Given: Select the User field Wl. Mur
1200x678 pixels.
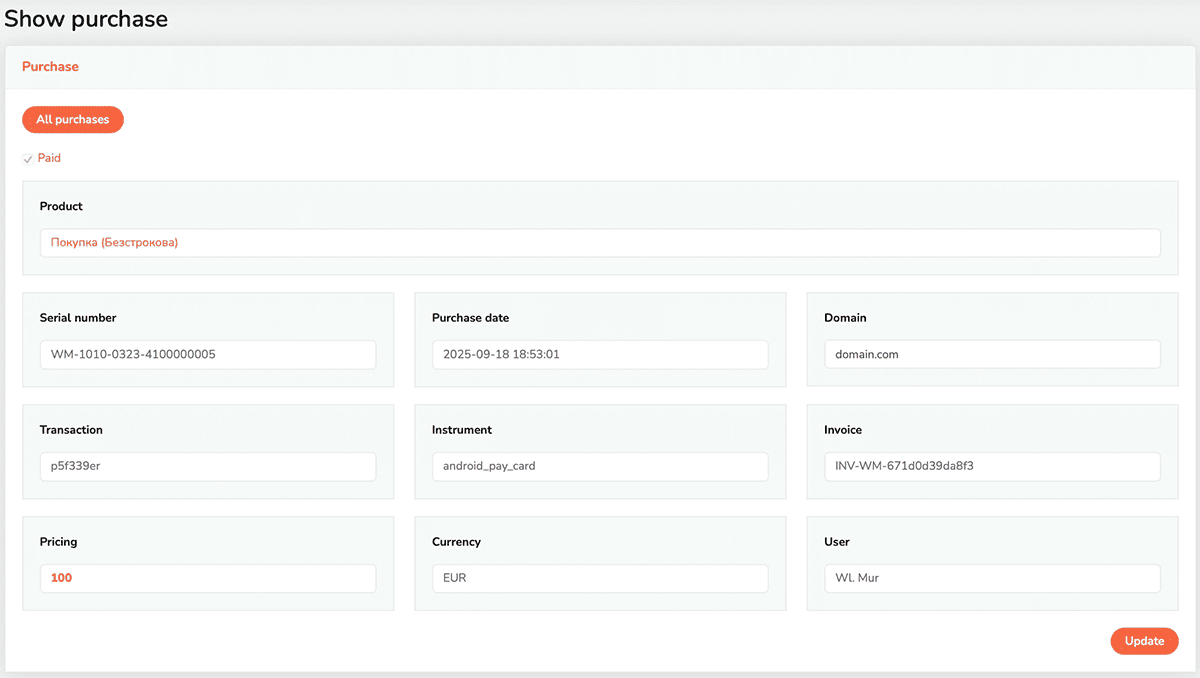Looking at the screenshot, I should (x=992, y=578).
